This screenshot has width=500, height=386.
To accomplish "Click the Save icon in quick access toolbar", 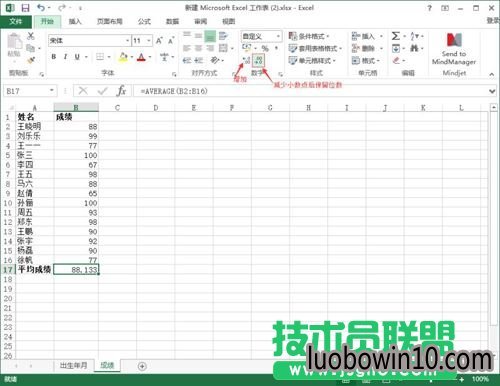I will tap(25, 8).
